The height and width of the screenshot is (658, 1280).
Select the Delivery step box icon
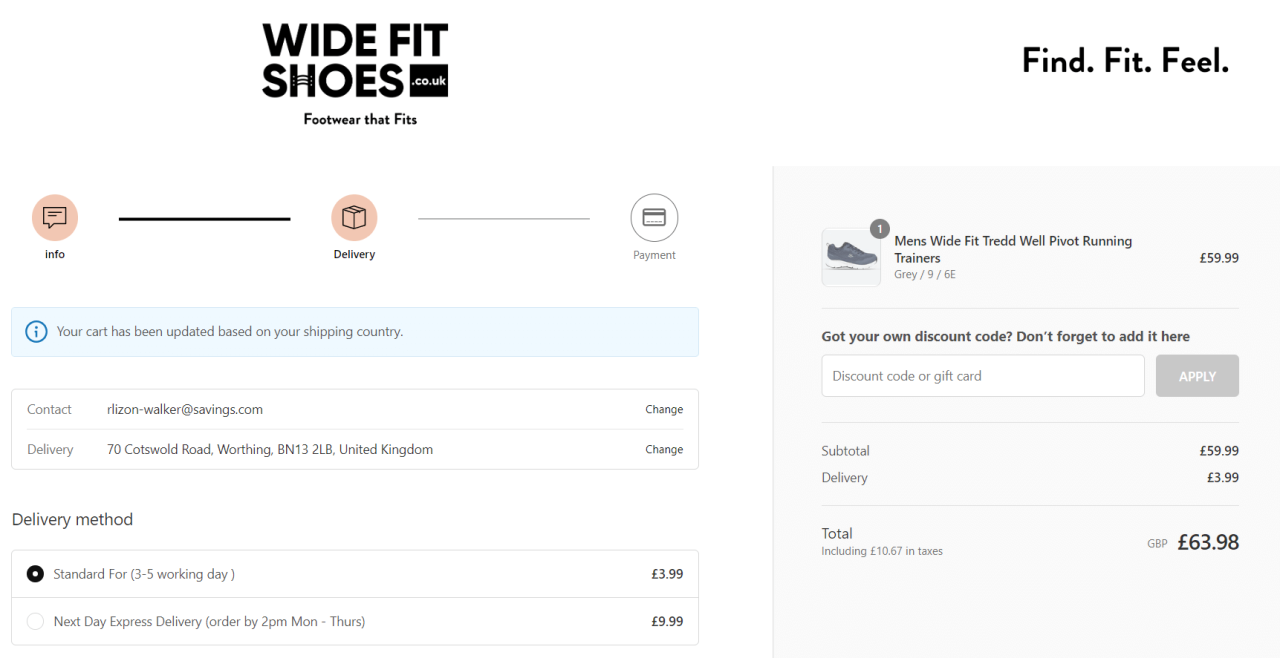(x=354, y=217)
